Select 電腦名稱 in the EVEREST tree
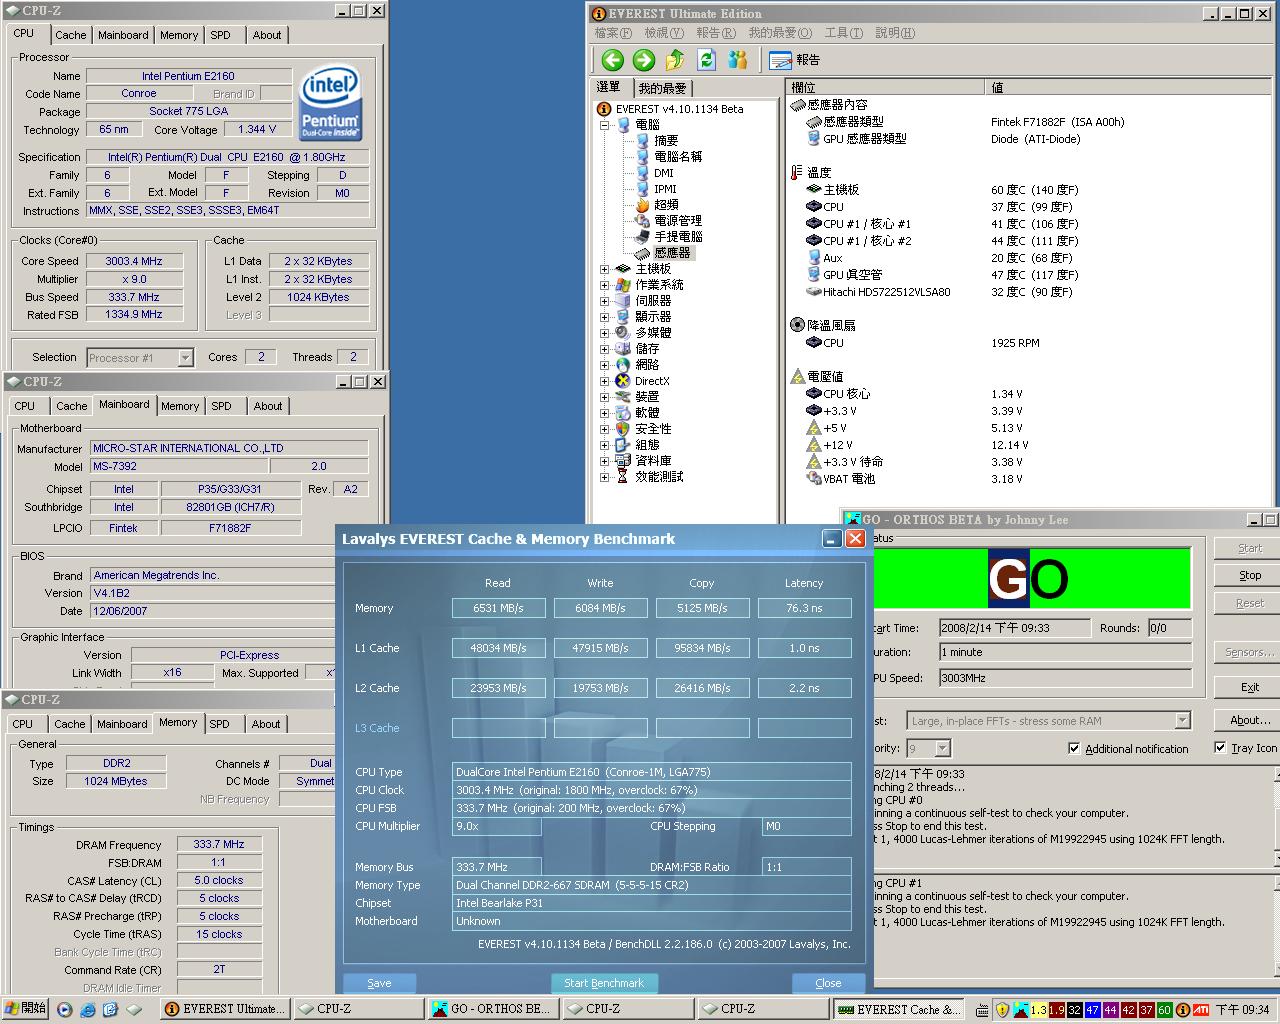The image size is (1280, 1024). click(x=678, y=157)
